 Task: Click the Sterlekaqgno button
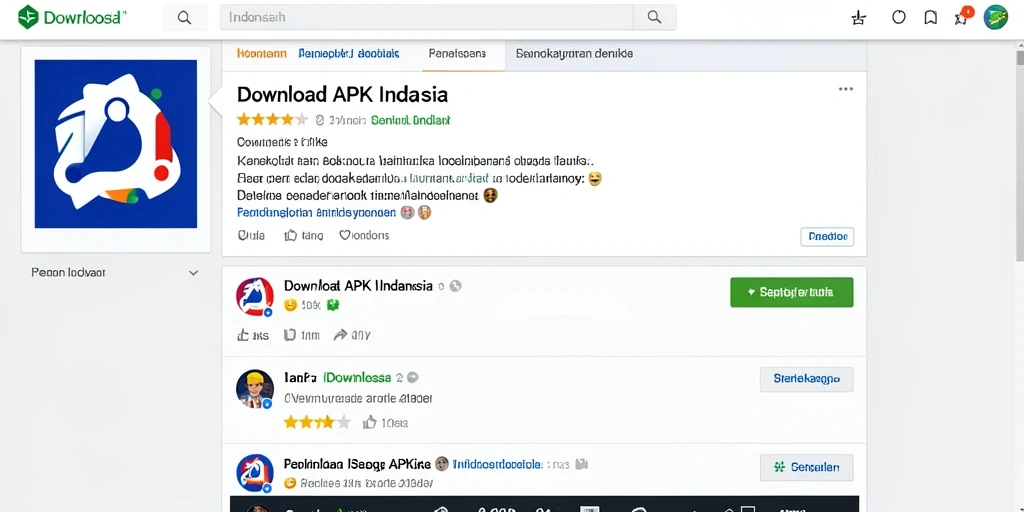[807, 379]
